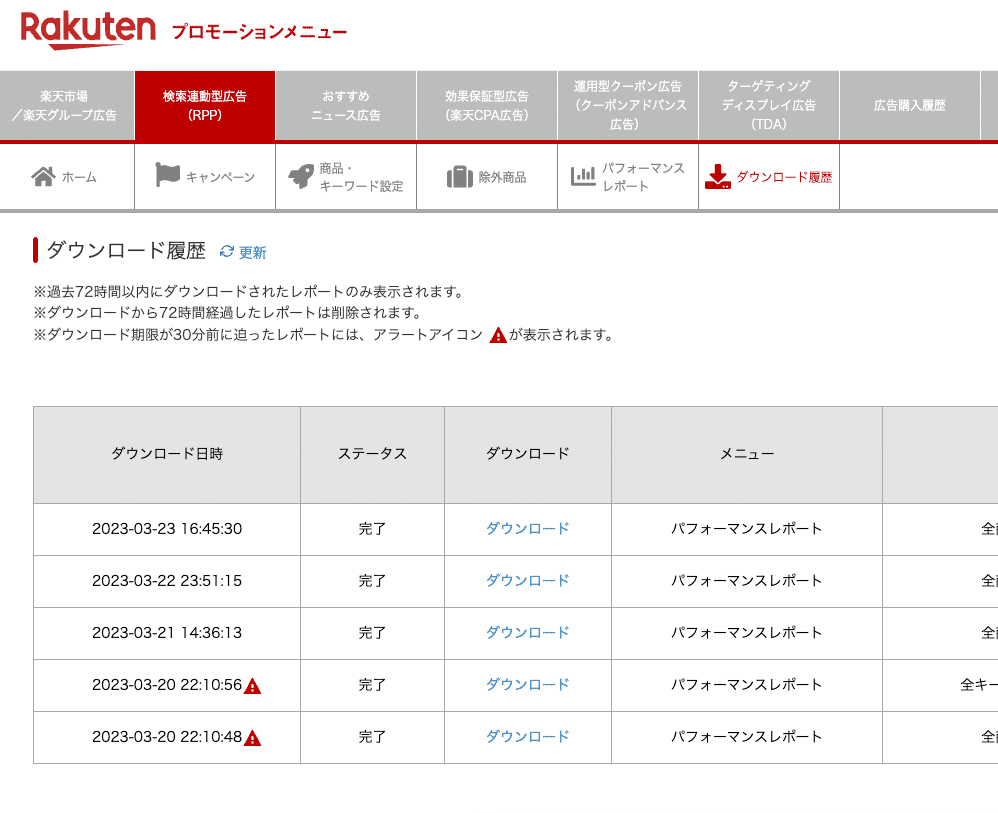The width and height of the screenshot is (998, 813).
Task: Open the 除外商品 submenu
Action: point(487,177)
